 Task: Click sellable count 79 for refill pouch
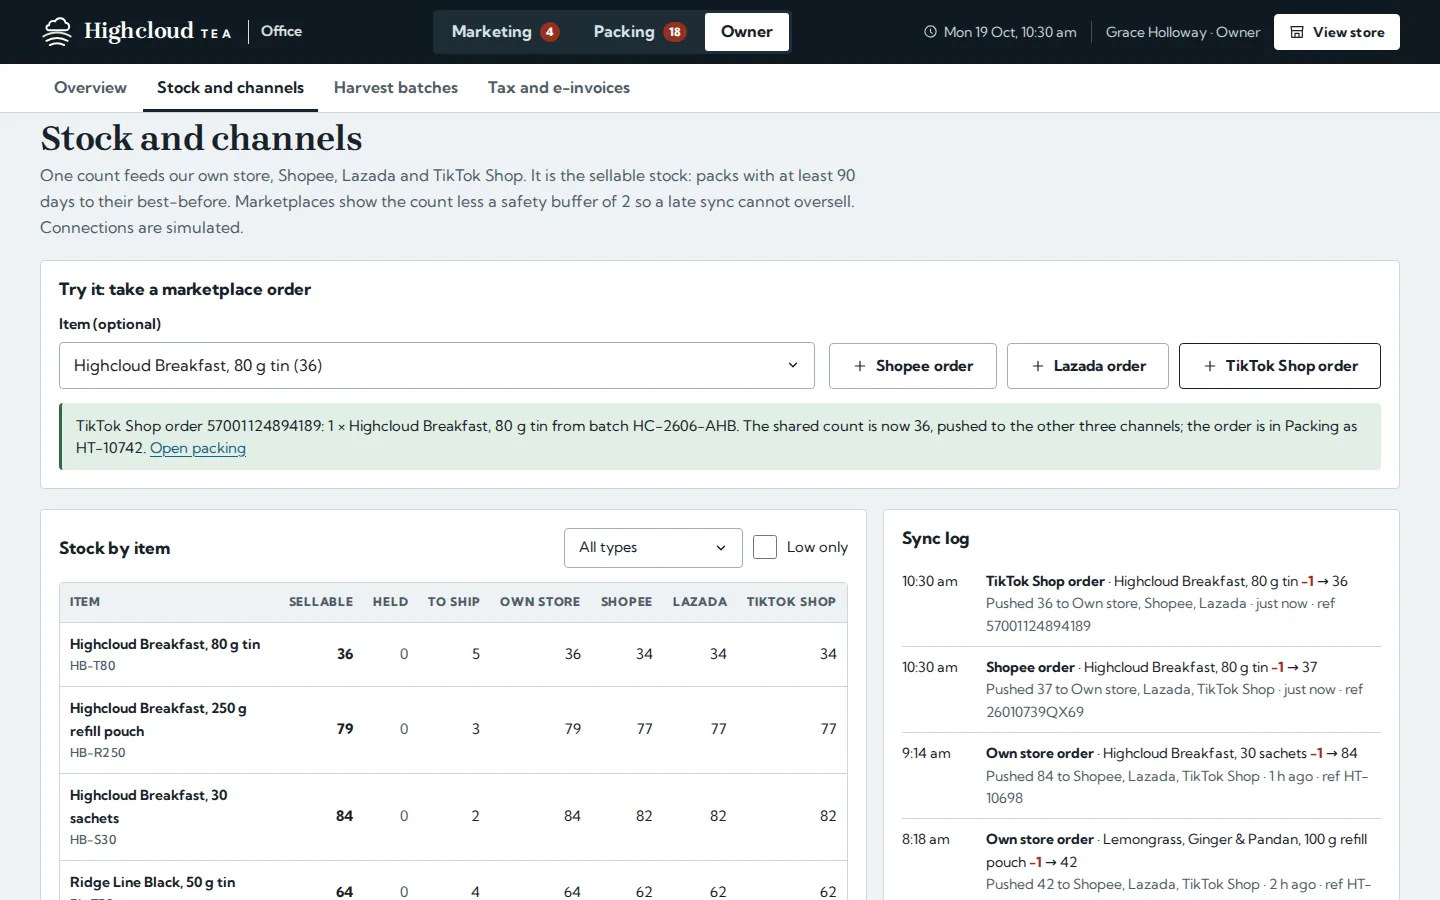click(345, 729)
